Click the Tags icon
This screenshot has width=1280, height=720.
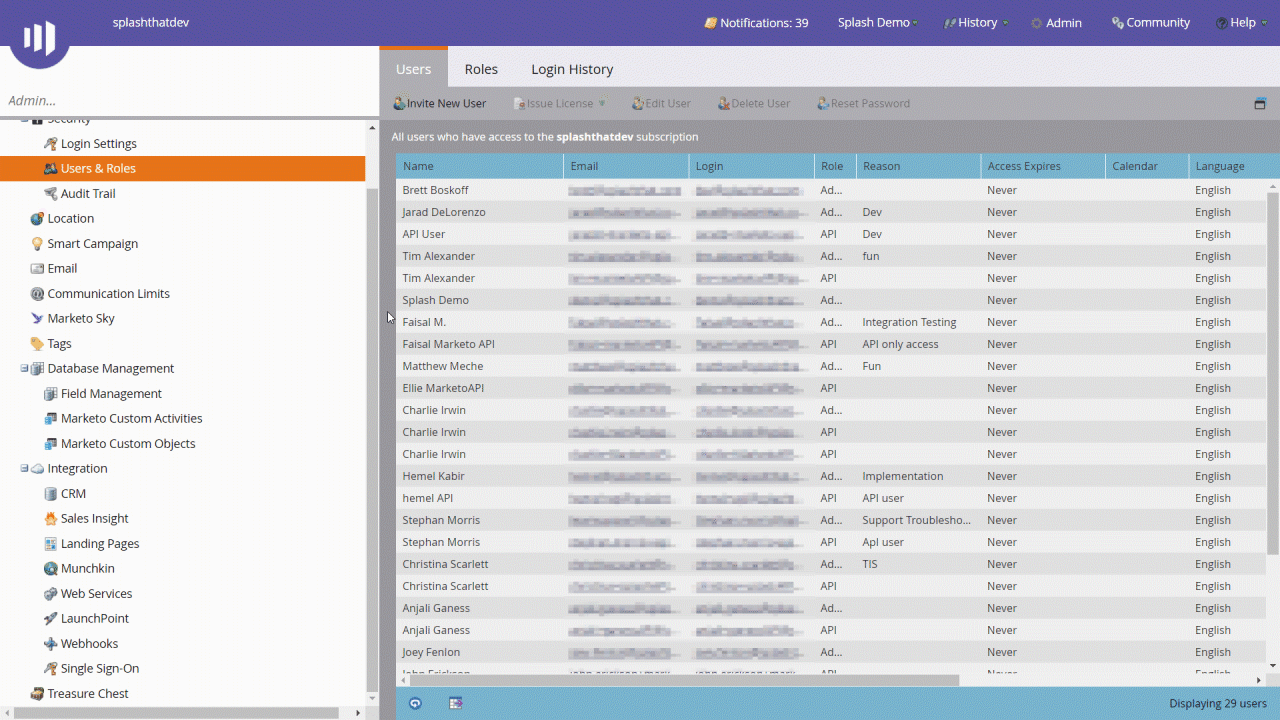point(37,344)
